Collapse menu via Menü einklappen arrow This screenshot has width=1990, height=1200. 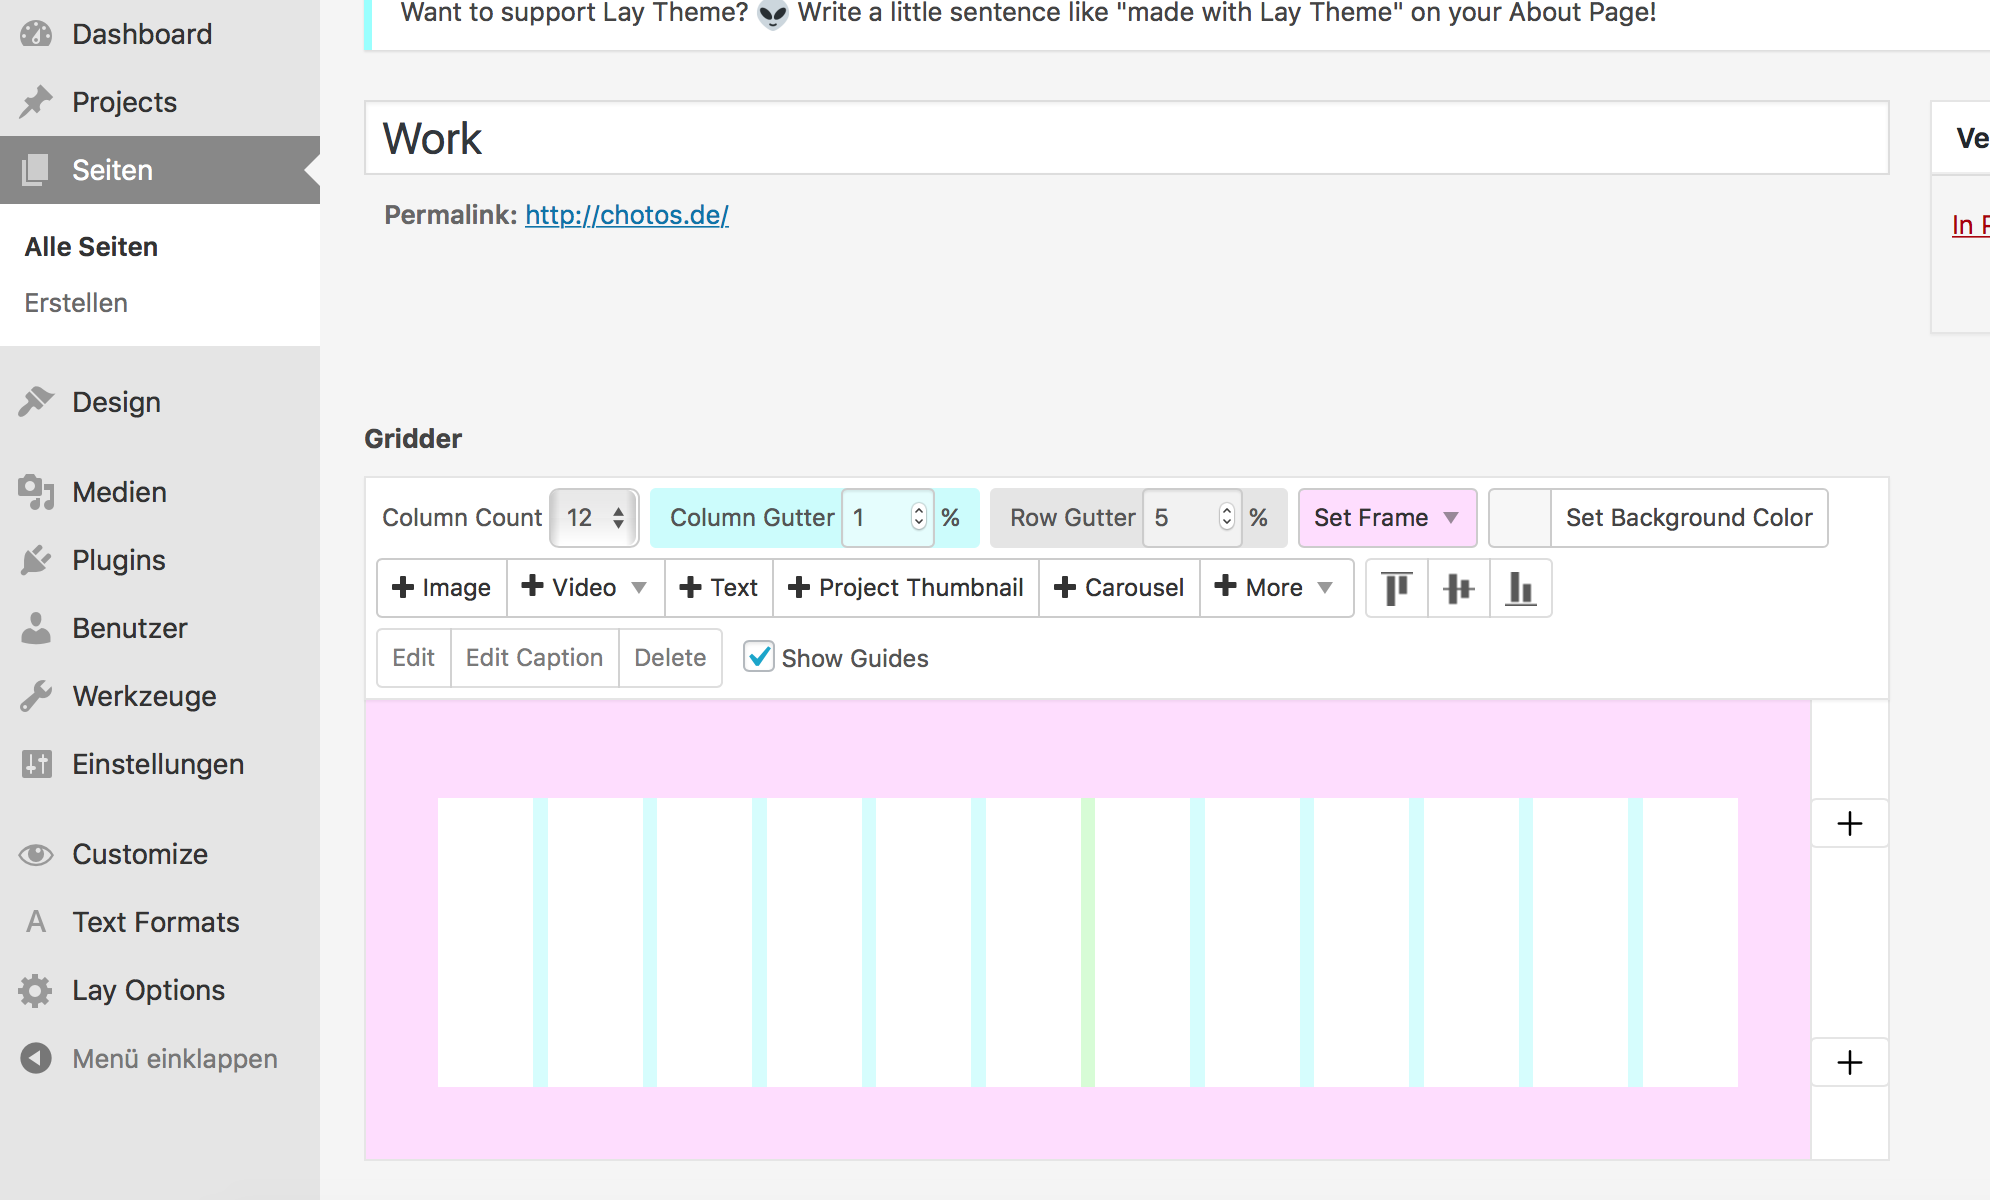pos(36,1058)
